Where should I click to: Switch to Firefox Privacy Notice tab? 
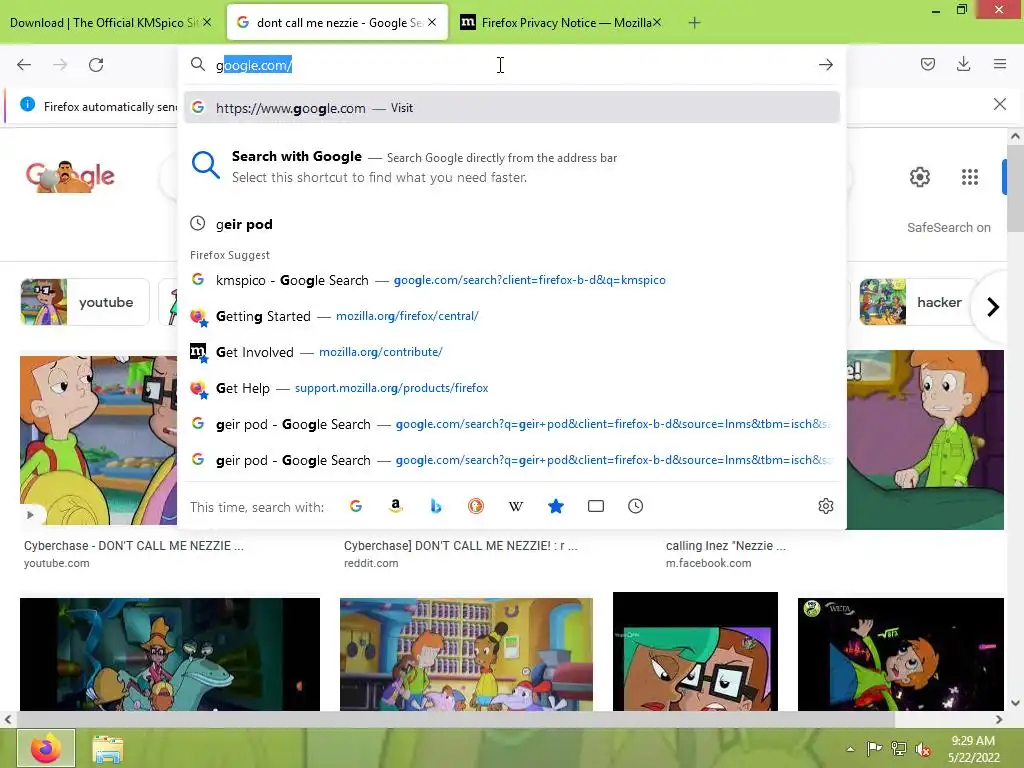[560, 23]
